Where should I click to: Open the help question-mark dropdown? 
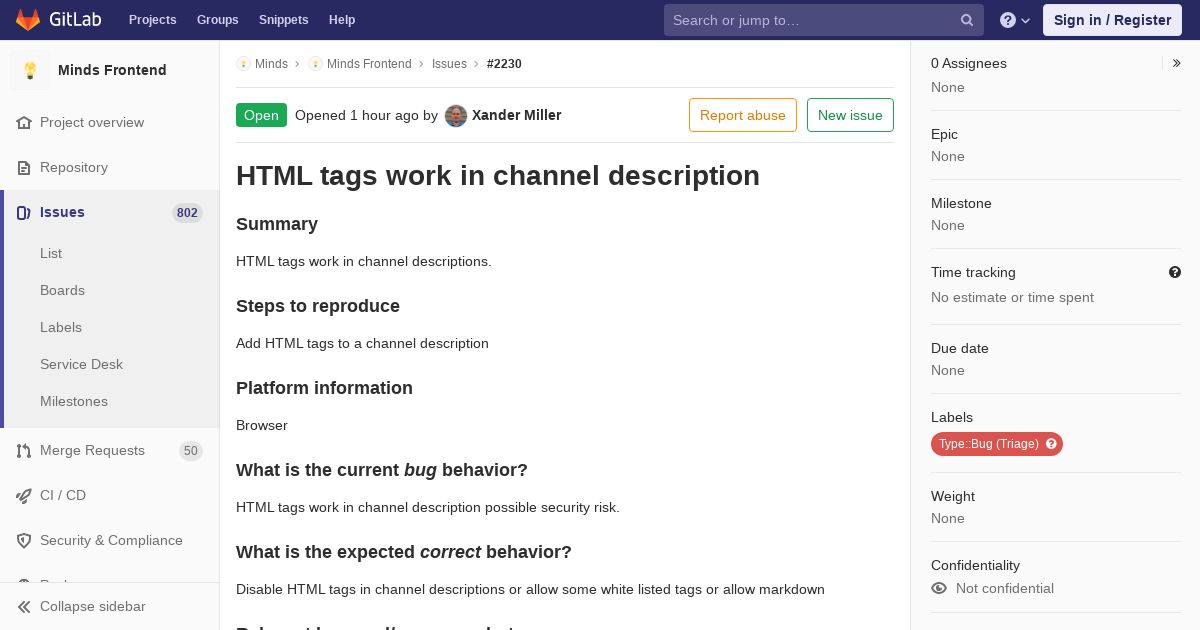click(1015, 20)
